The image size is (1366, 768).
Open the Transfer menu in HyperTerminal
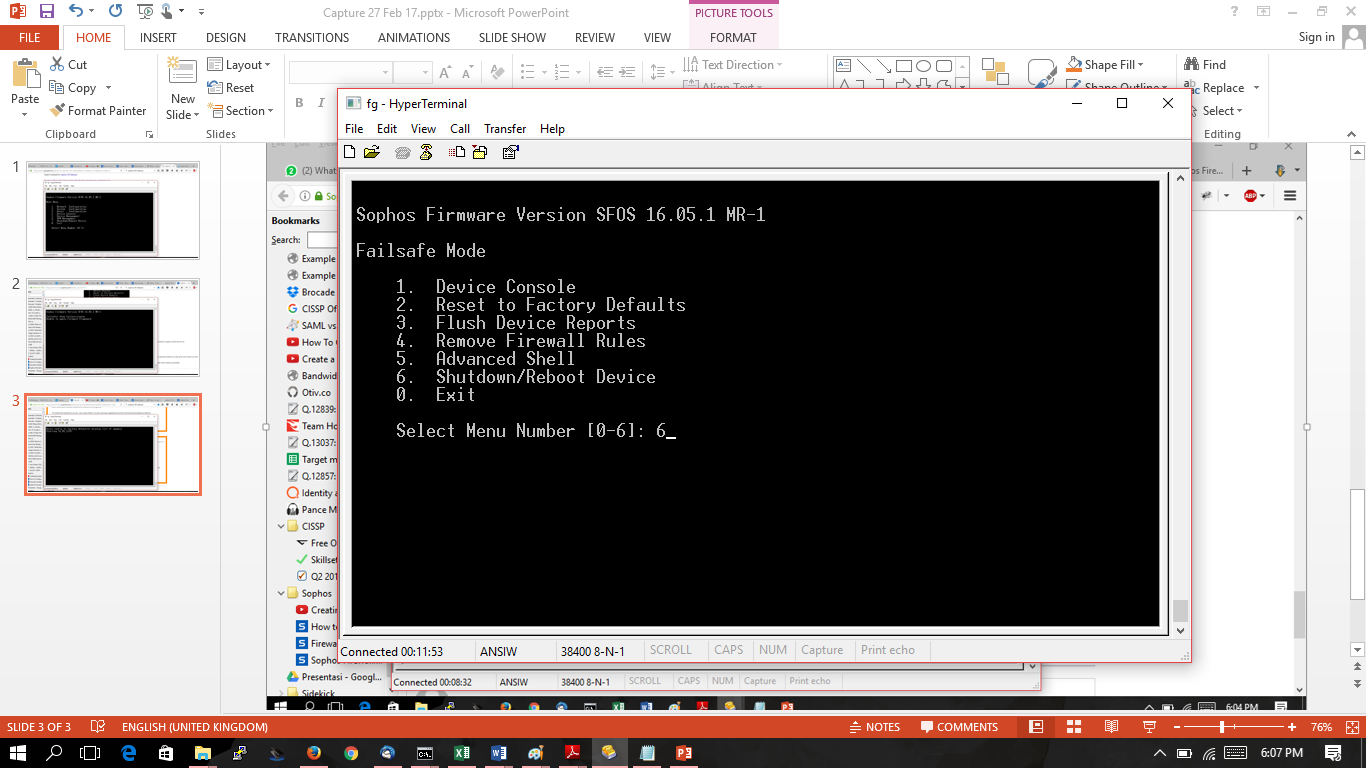click(505, 129)
